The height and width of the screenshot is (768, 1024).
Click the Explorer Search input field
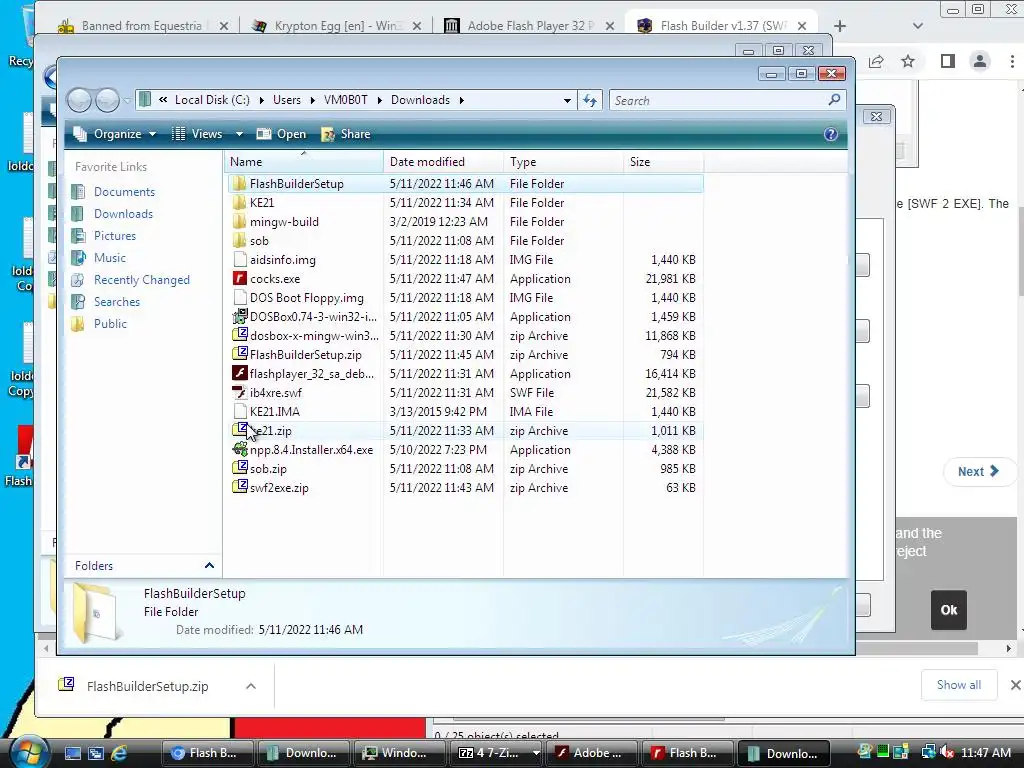(x=728, y=100)
